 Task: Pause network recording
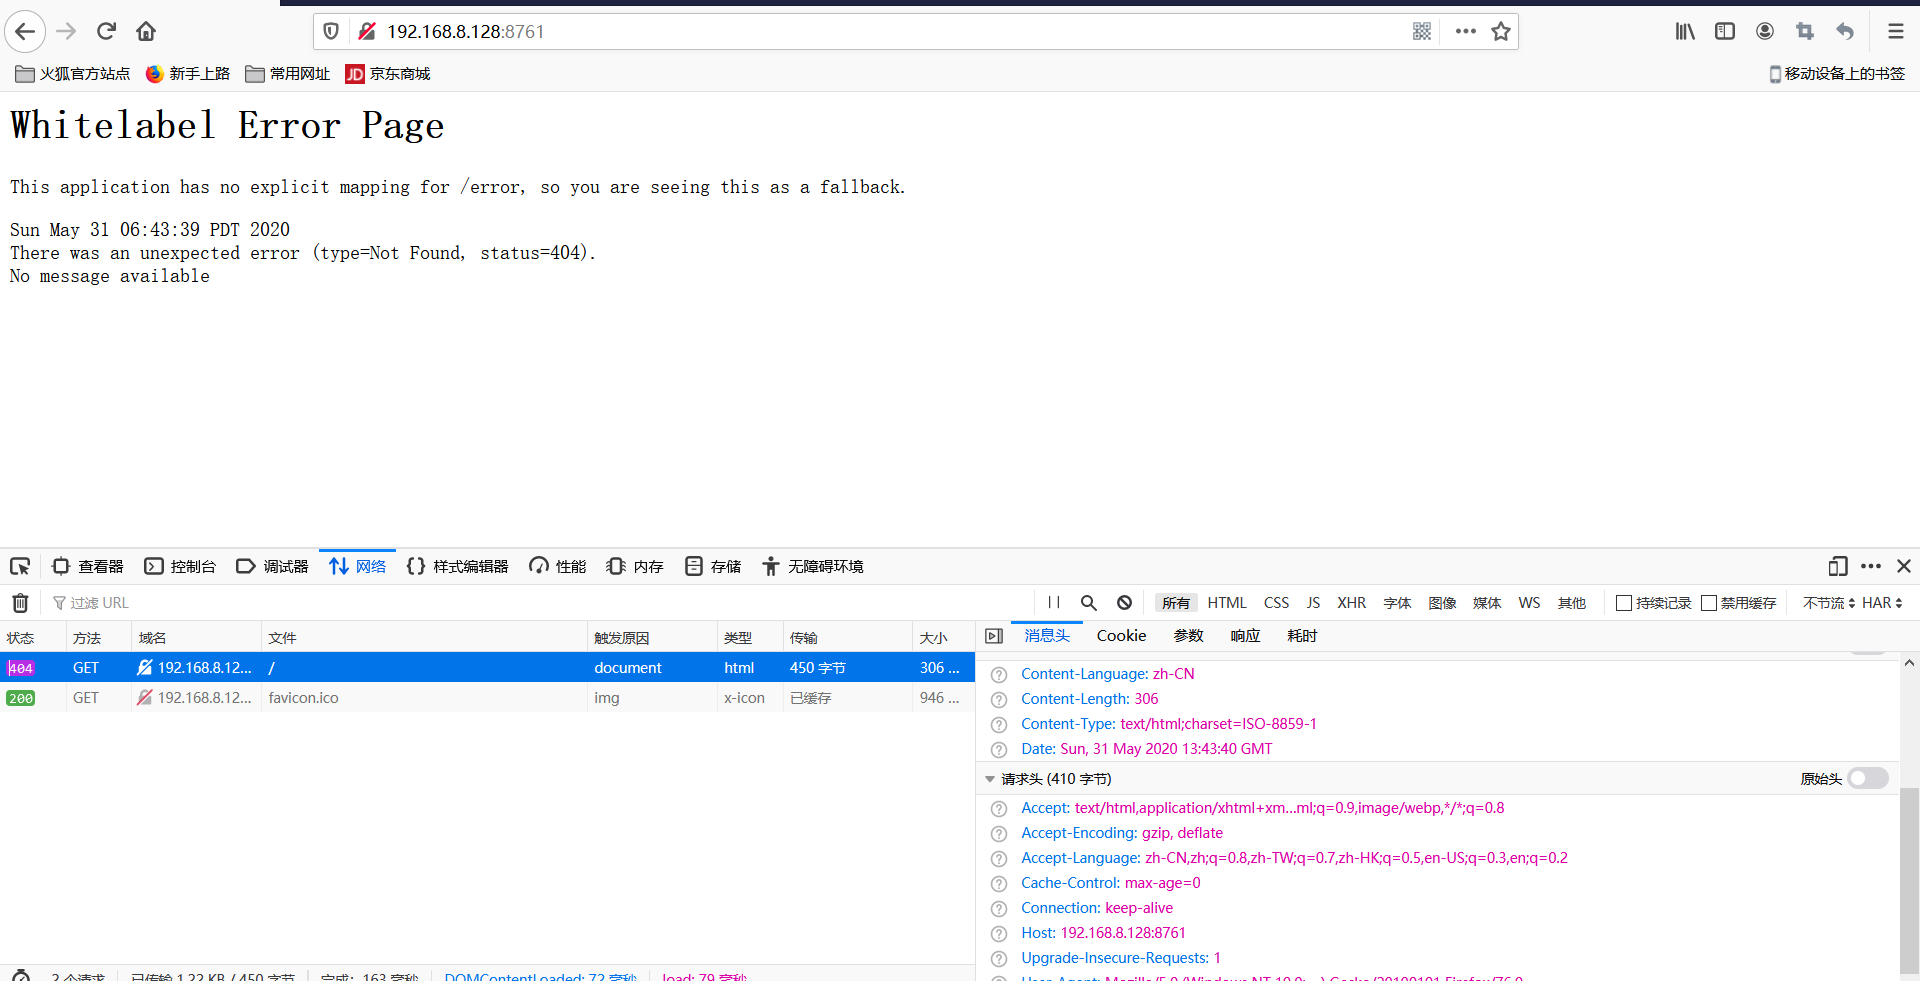coord(1054,603)
